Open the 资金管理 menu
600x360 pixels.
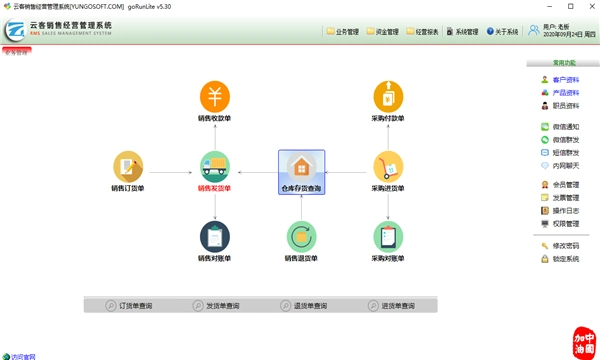pos(383,32)
